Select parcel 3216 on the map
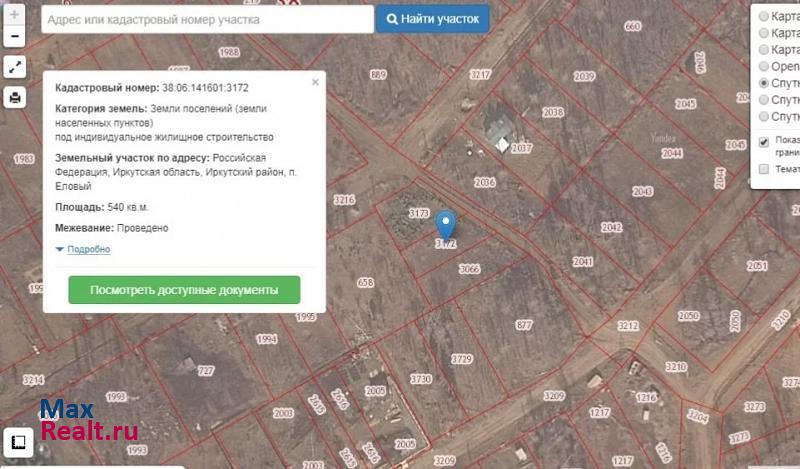The image size is (800, 469). [344, 200]
